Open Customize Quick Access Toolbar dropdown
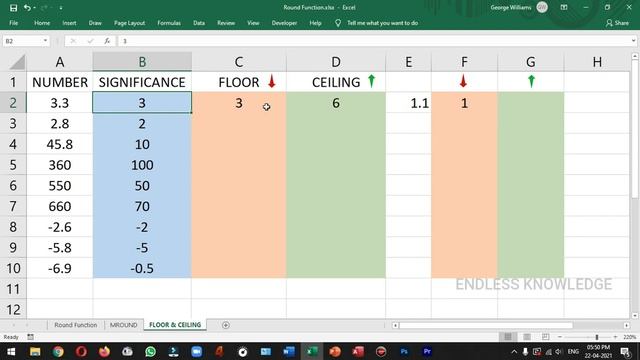The image size is (640, 360). coord(61,8)
